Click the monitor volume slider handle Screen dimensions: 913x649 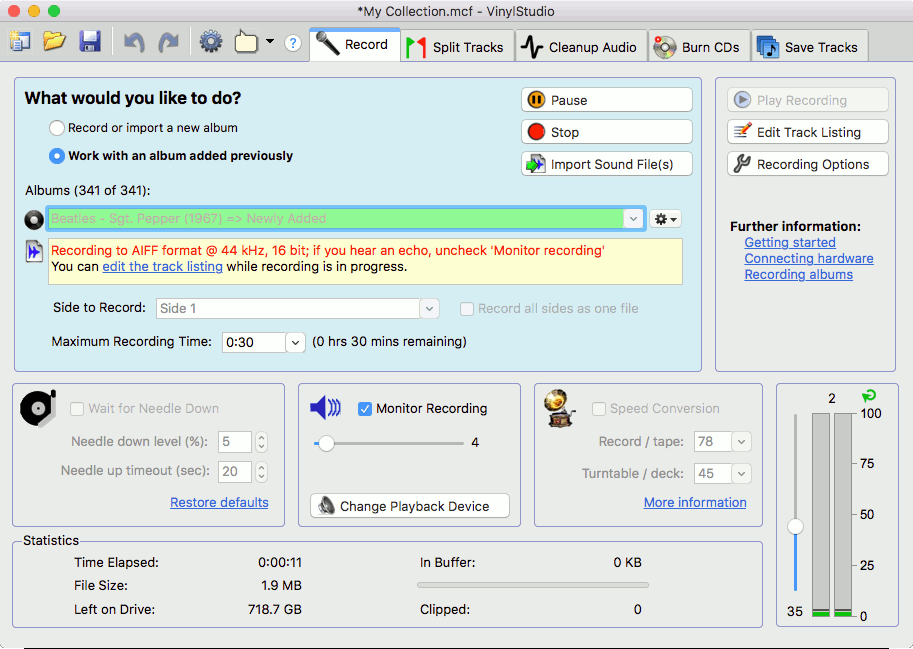pyautogui.click(x=326, y=443)
